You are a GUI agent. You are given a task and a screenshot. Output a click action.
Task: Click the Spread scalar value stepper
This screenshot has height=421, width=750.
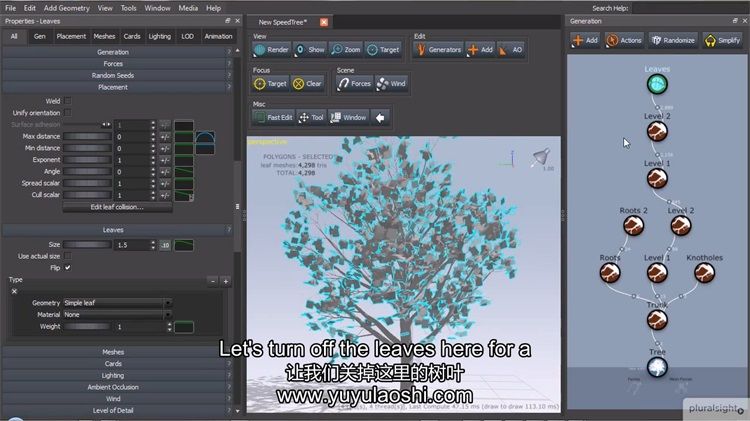(153, 183)
